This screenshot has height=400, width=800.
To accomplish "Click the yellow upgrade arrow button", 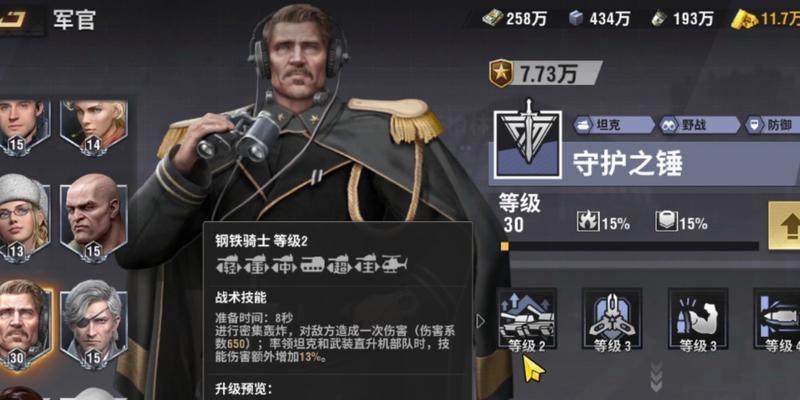I will (786, 225).
